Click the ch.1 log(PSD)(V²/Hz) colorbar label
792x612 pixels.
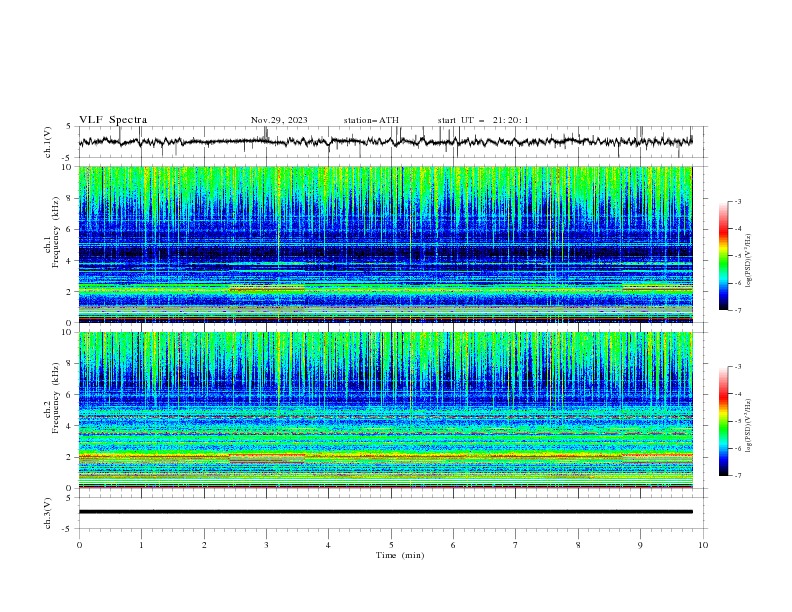(749, 261)
